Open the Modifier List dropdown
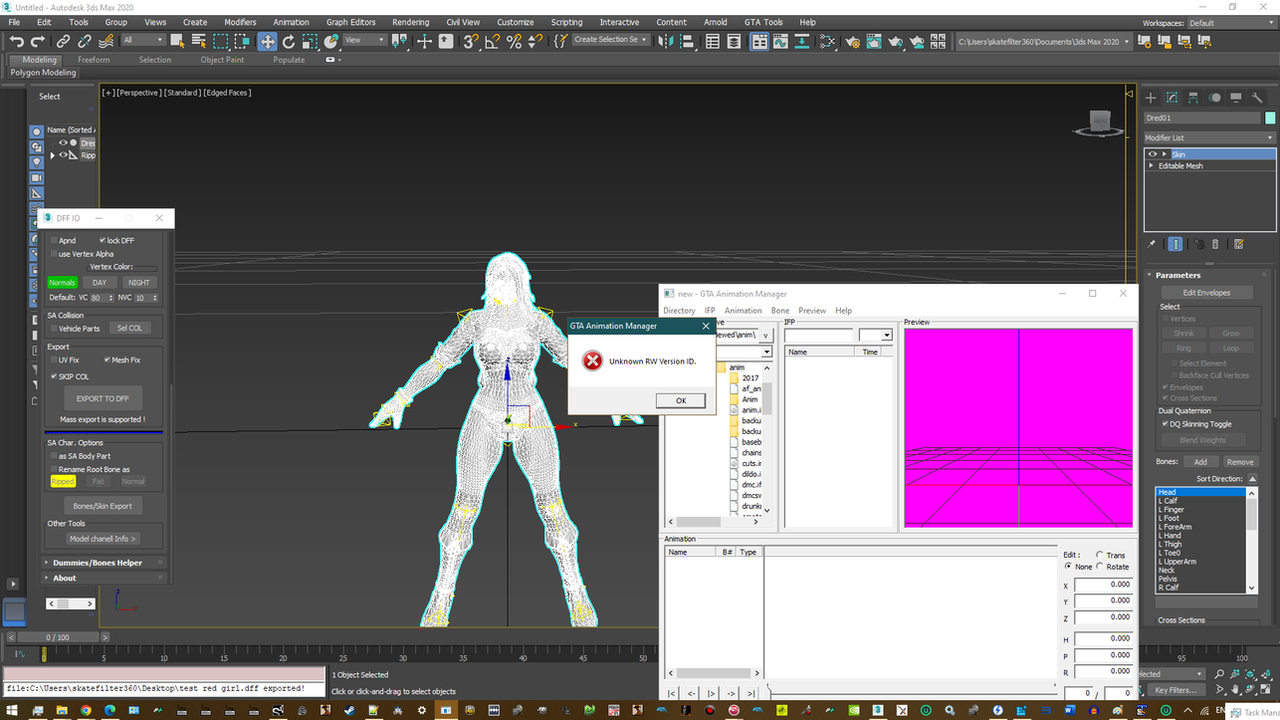The image size is (1280, 720). (x=1210, y=137)
